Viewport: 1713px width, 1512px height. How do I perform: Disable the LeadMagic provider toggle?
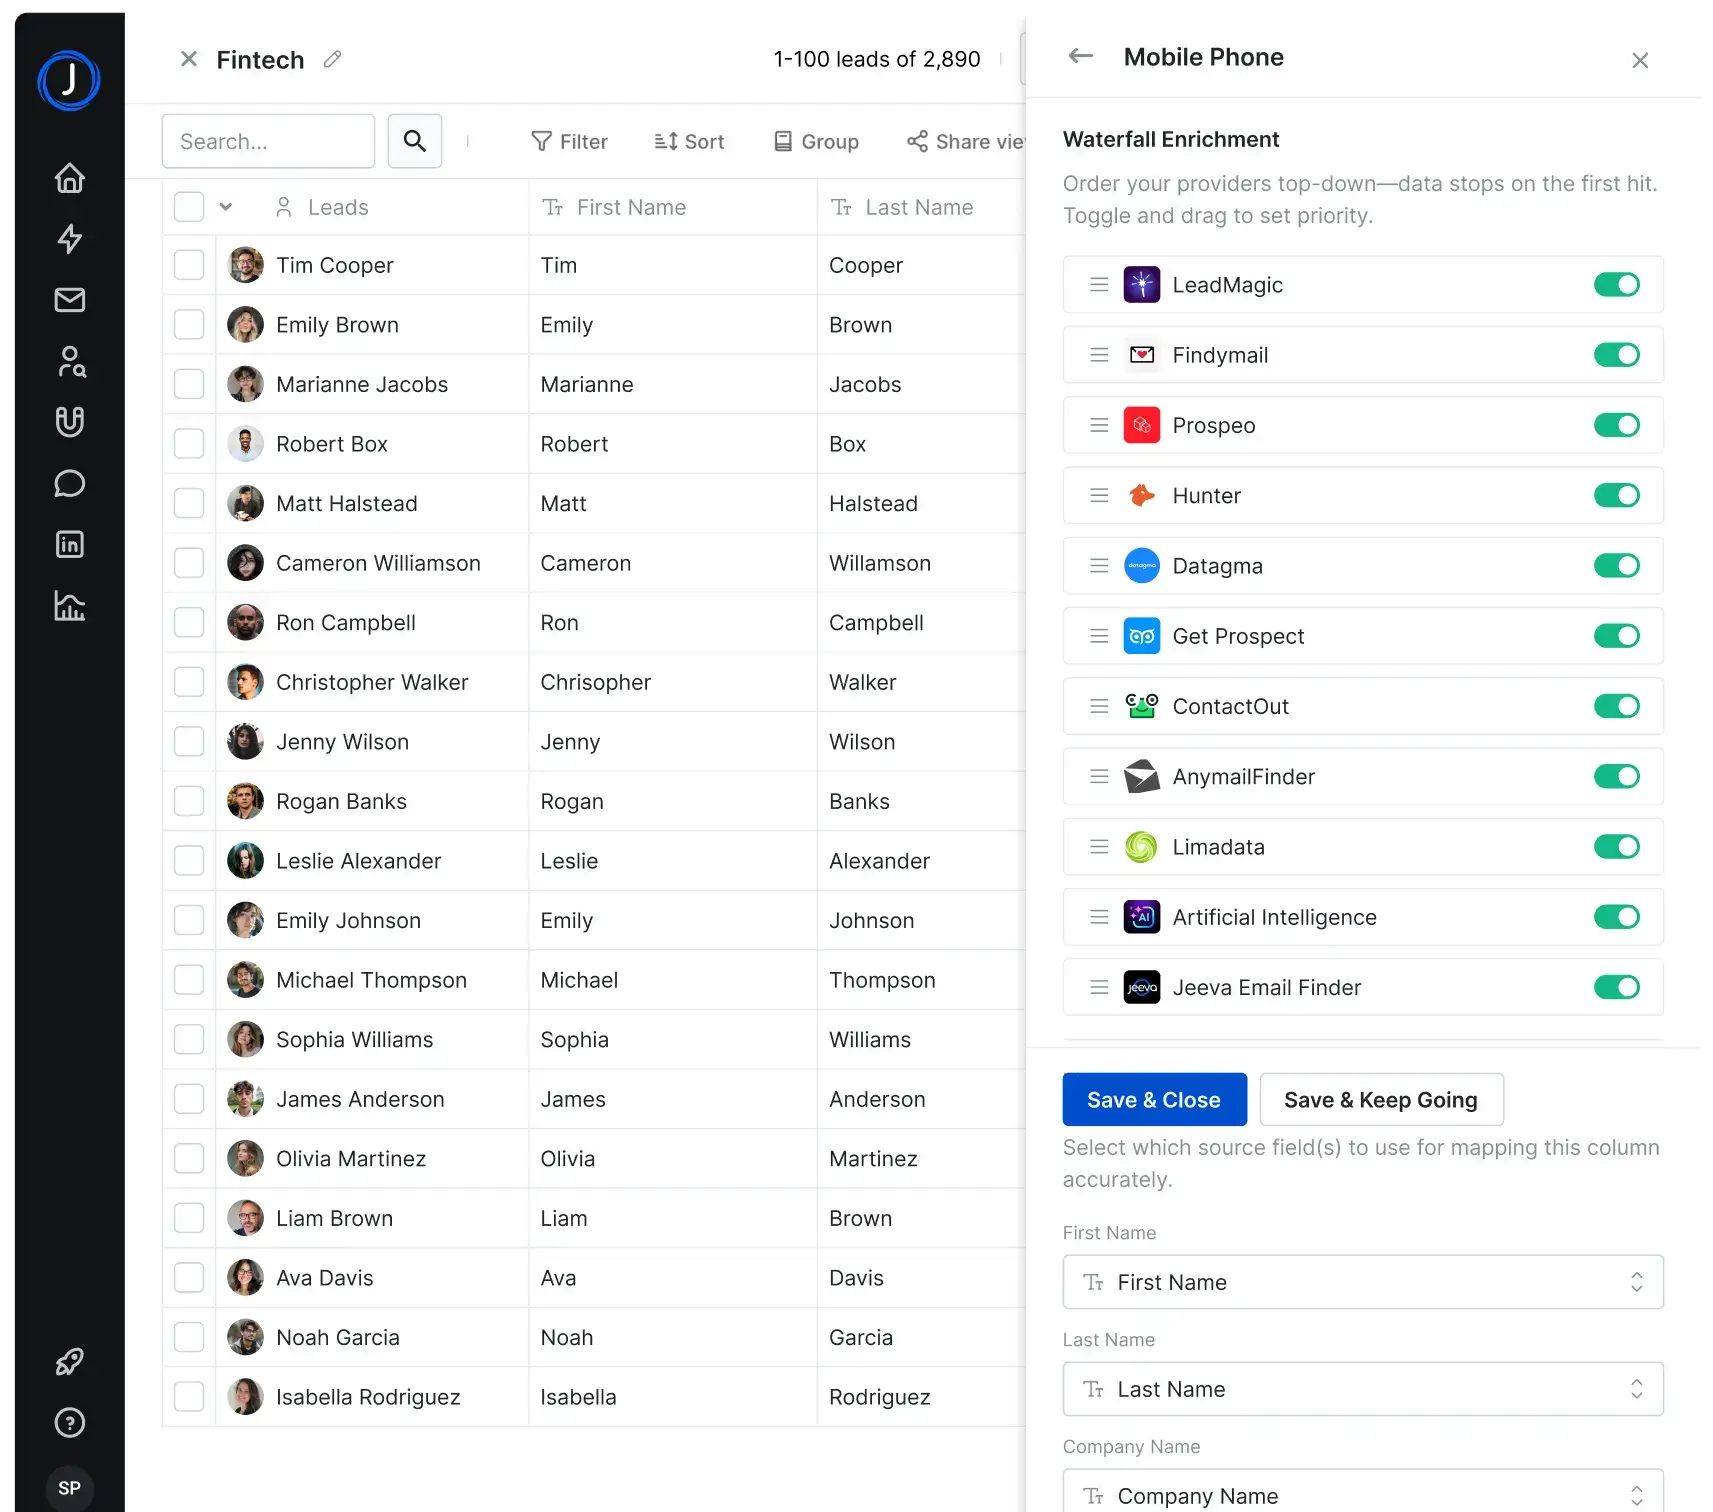(x=1616, y=285)
